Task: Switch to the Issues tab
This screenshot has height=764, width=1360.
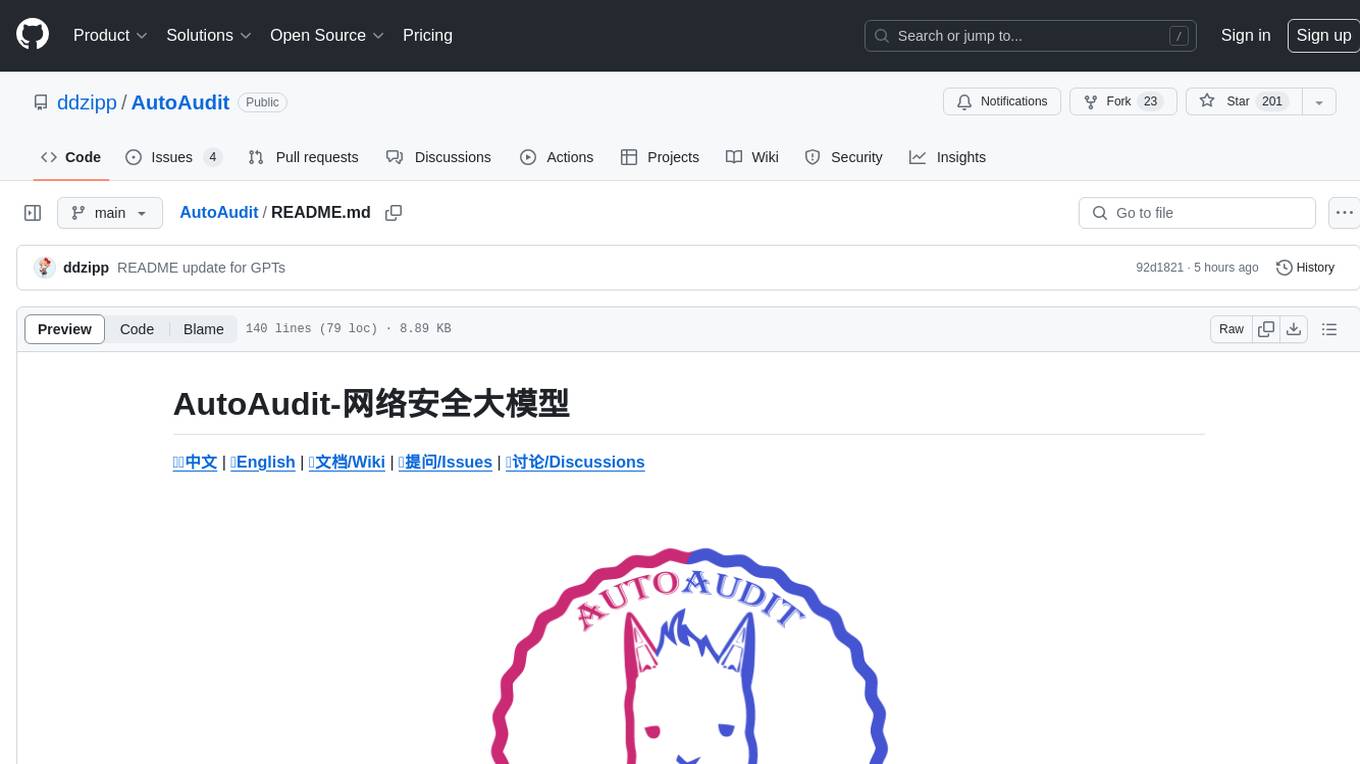Action: pyautogui.click(x=173, y=157)
